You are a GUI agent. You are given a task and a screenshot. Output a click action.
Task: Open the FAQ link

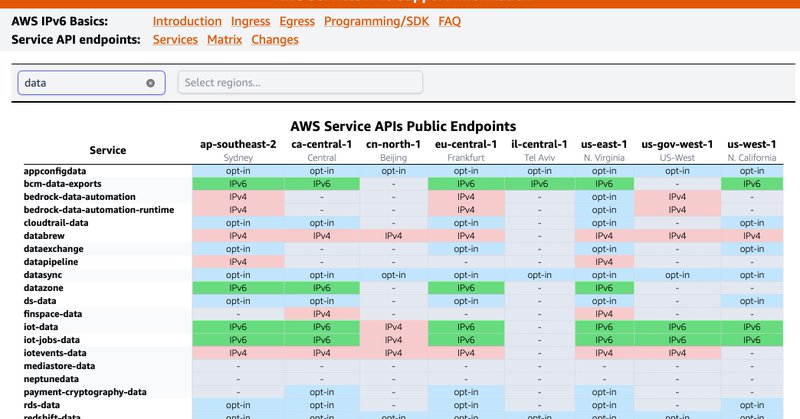point(449,21)
